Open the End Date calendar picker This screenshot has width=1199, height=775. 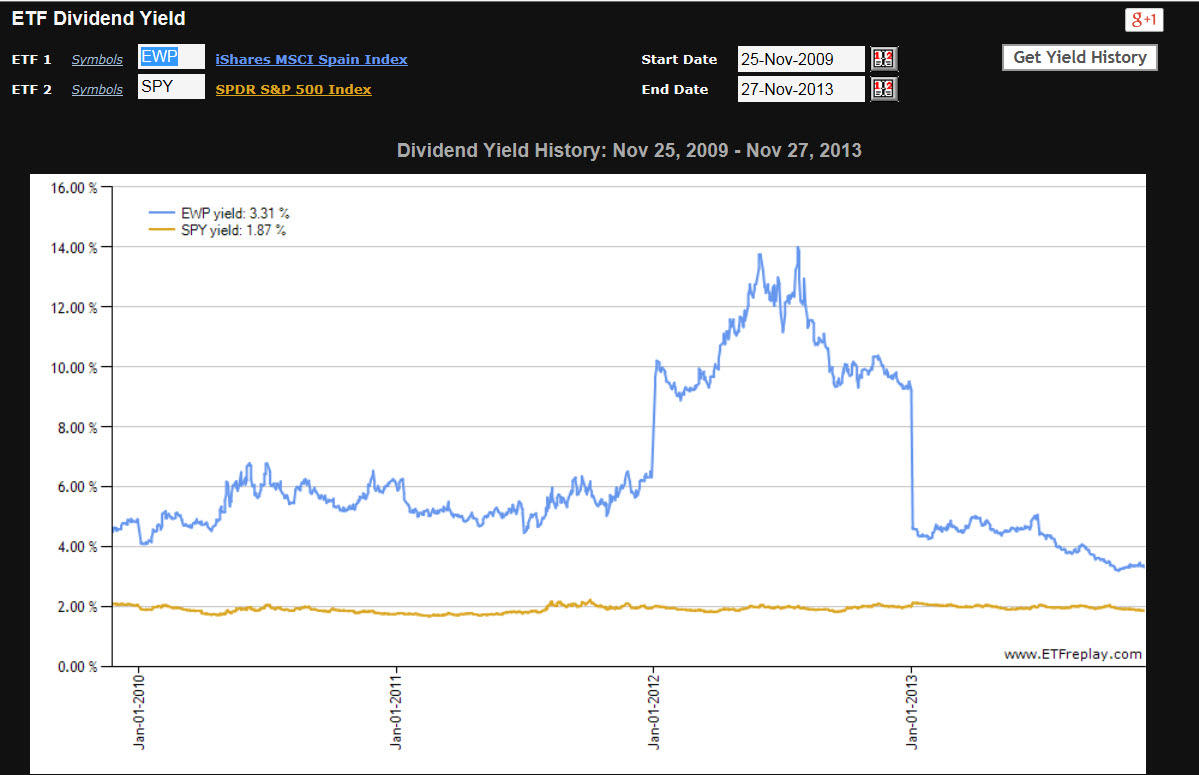(884, 89)
